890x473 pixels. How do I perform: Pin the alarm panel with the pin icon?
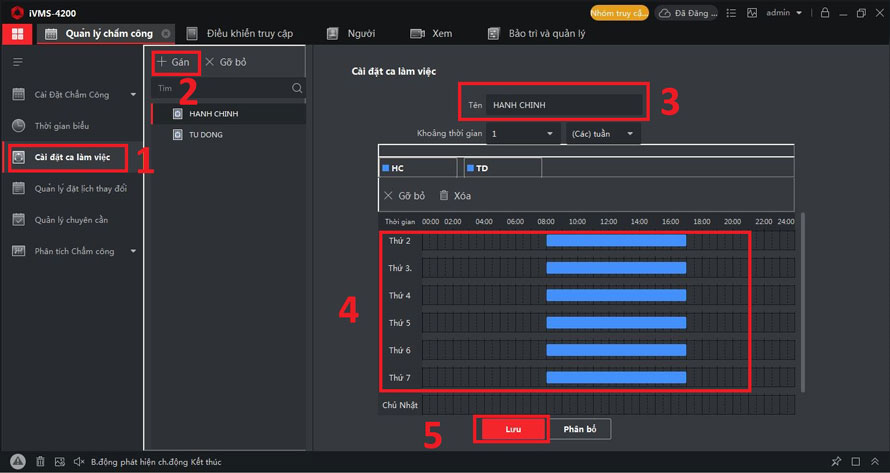[x=836, y=462]
